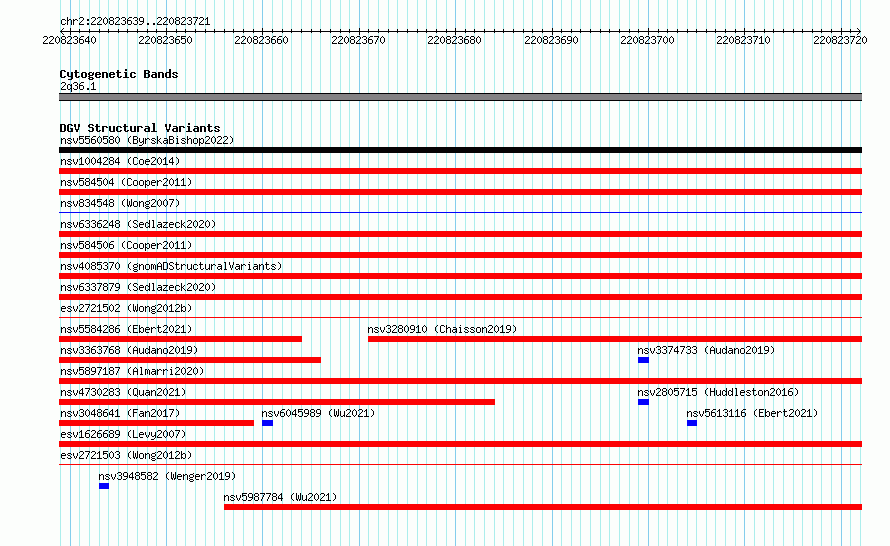The height and width of the screenshot is (546, 890).
Task: Click the red nsv3363768 variant bar
Action: pyautogui.click(x=190, y=360)
